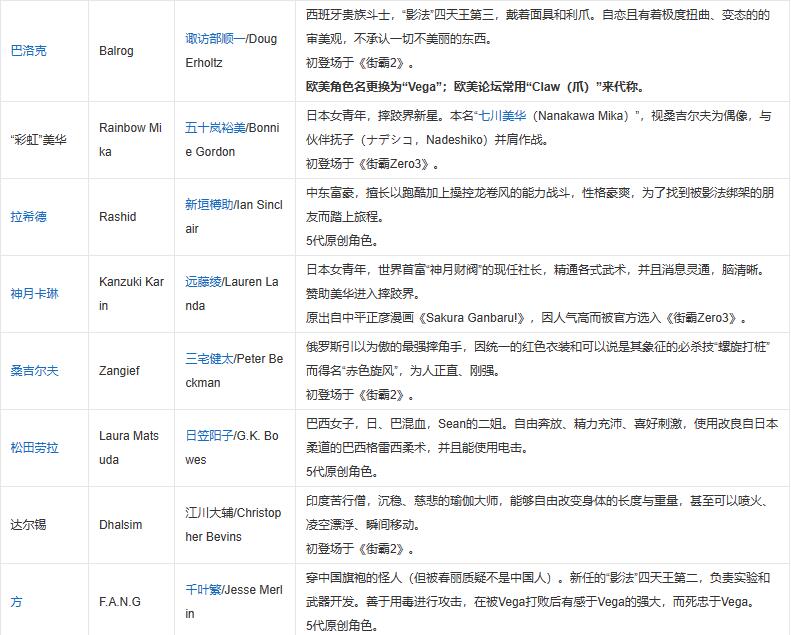Click the F.A.N.G English name cell

click(x=120, y=602)
